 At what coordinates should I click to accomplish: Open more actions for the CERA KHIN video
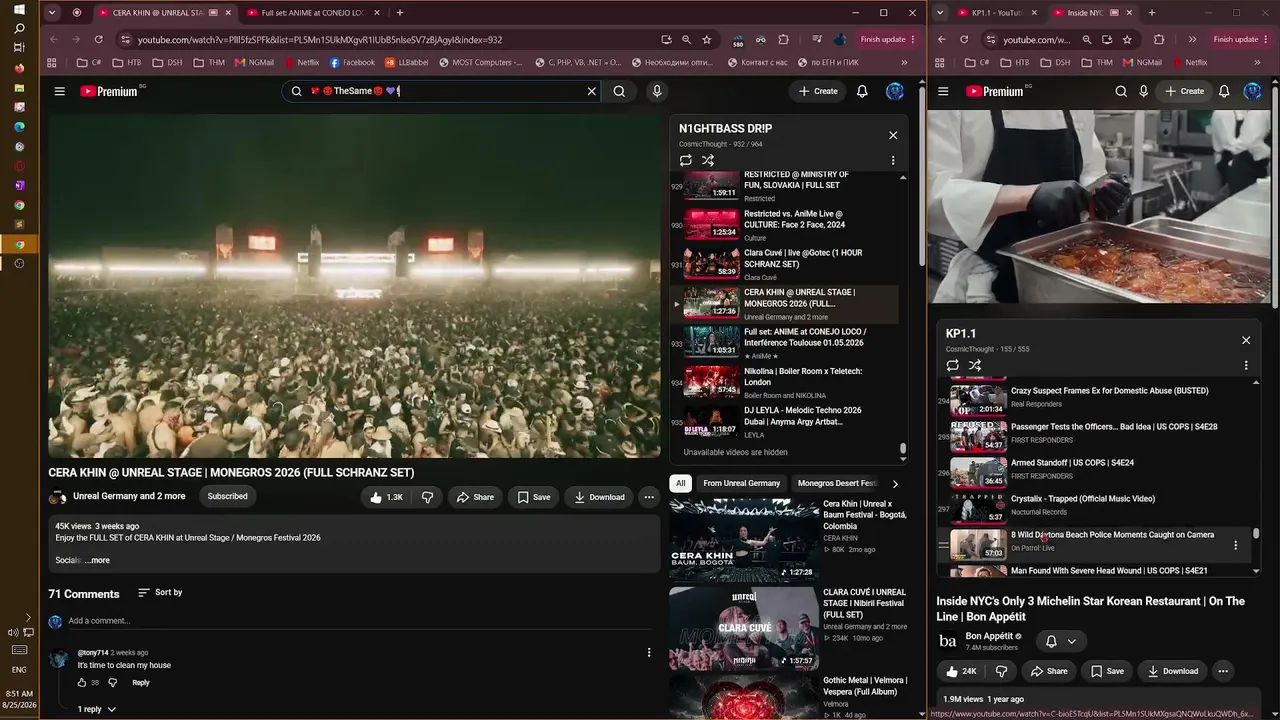(x=649, y=497)
